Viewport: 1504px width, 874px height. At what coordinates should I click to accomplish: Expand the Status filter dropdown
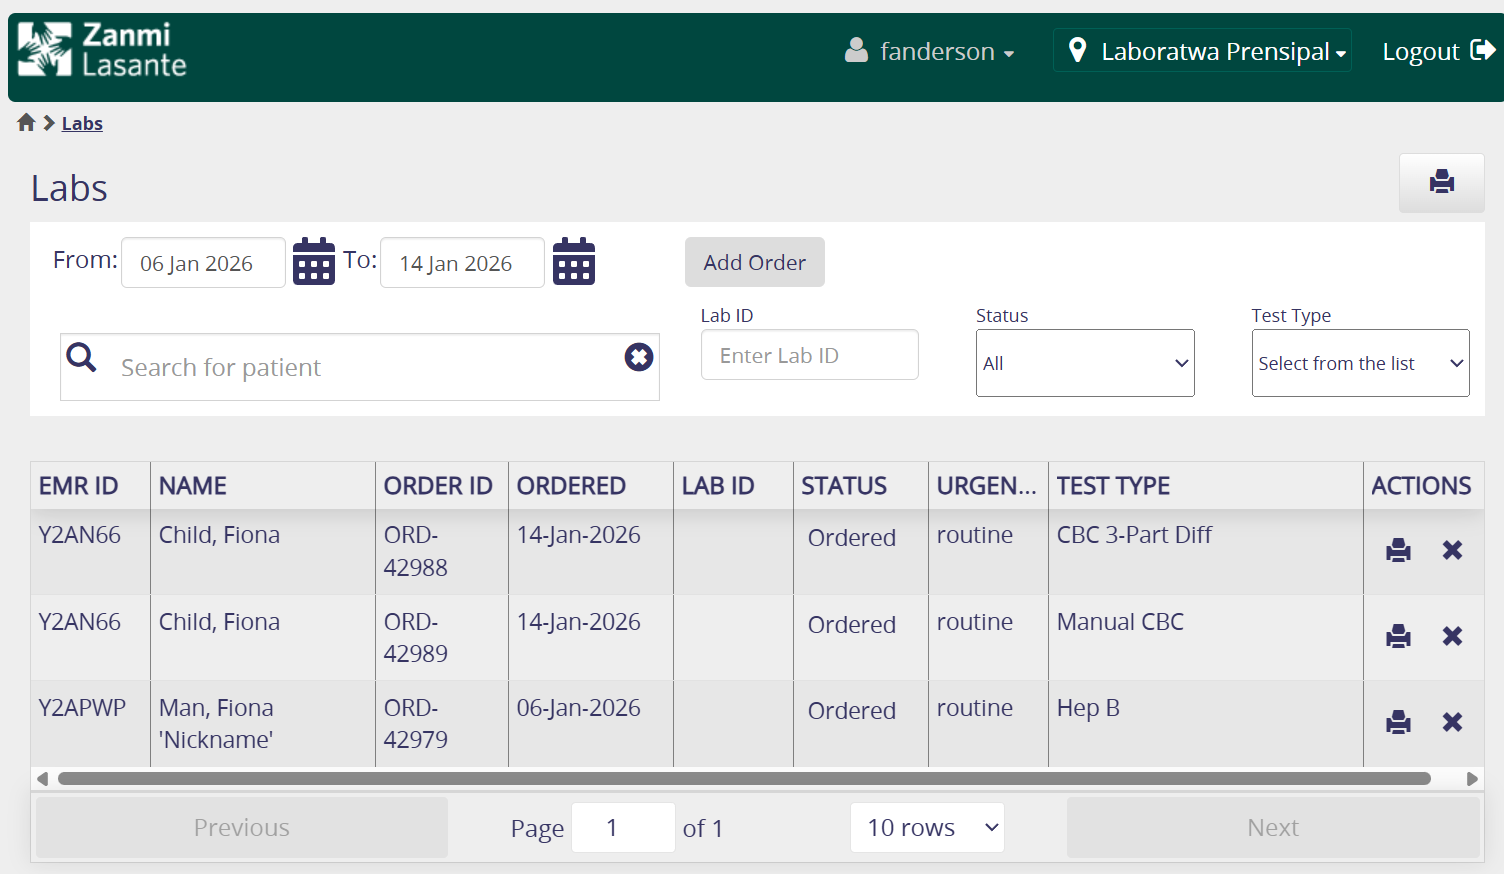coord(1084,363)
